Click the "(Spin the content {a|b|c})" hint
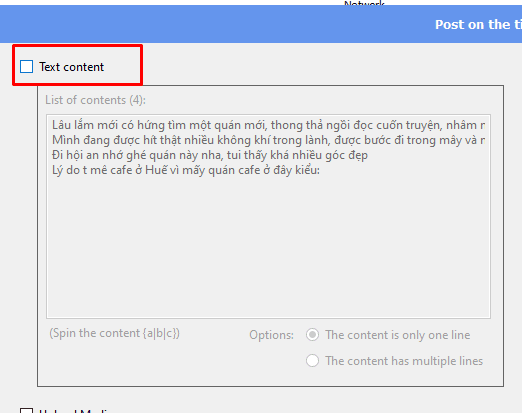The image size is (522, 413). click(x=115, y=333)
